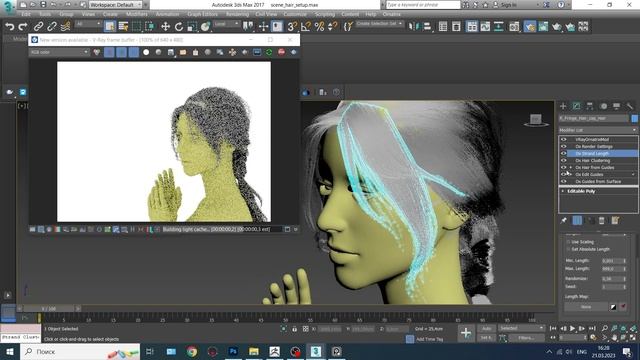
Task: Open the reference coordinate system dropdown
Action: (227, 24)
